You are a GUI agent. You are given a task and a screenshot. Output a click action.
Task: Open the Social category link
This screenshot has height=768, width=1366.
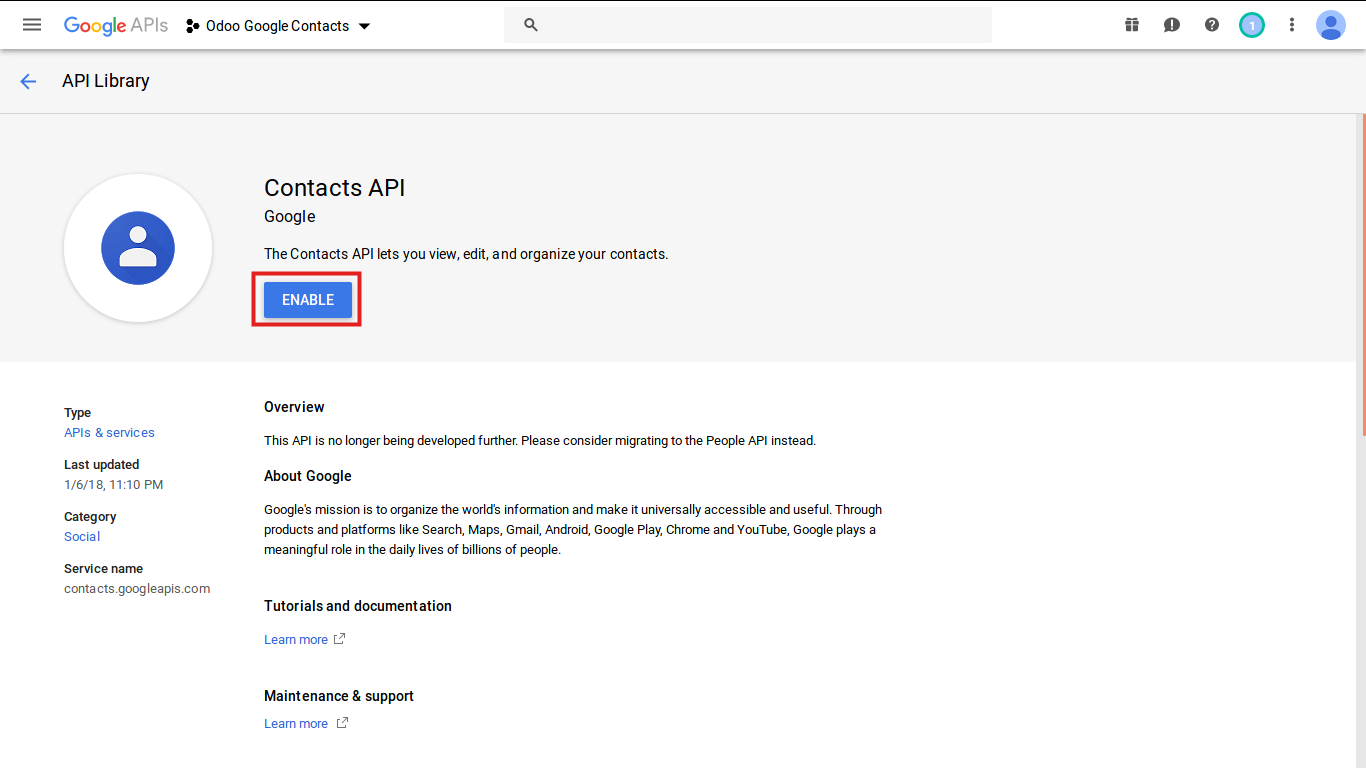[x=82, y=537]
